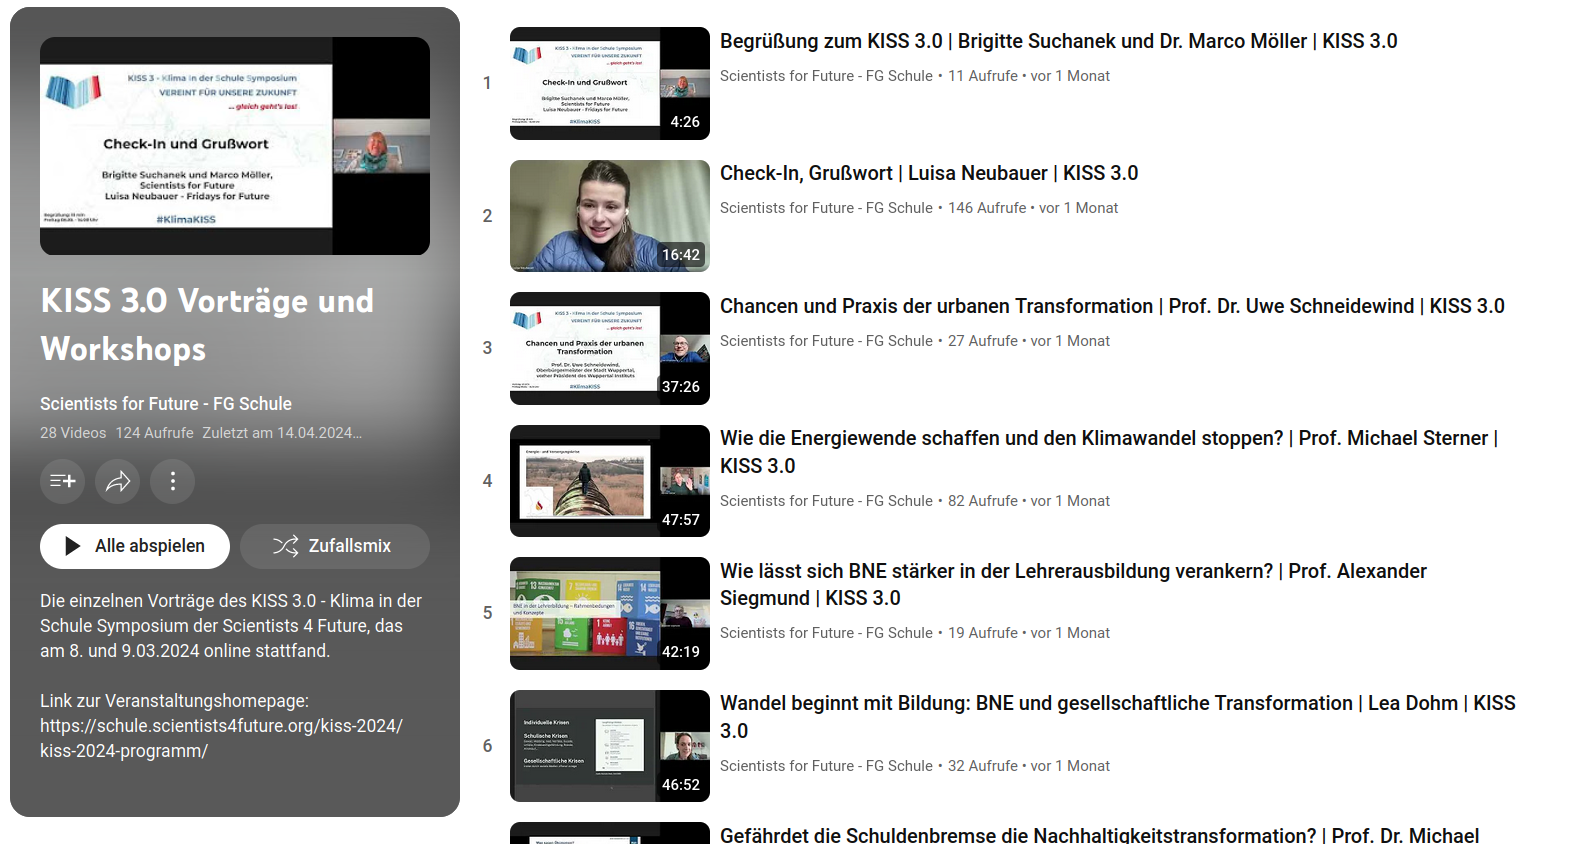The width and height of the screenshot is (1592, 844).
Task: Click the '146 Aufrufe' view count
Action: pyautogui.click(x=987, y=208)
